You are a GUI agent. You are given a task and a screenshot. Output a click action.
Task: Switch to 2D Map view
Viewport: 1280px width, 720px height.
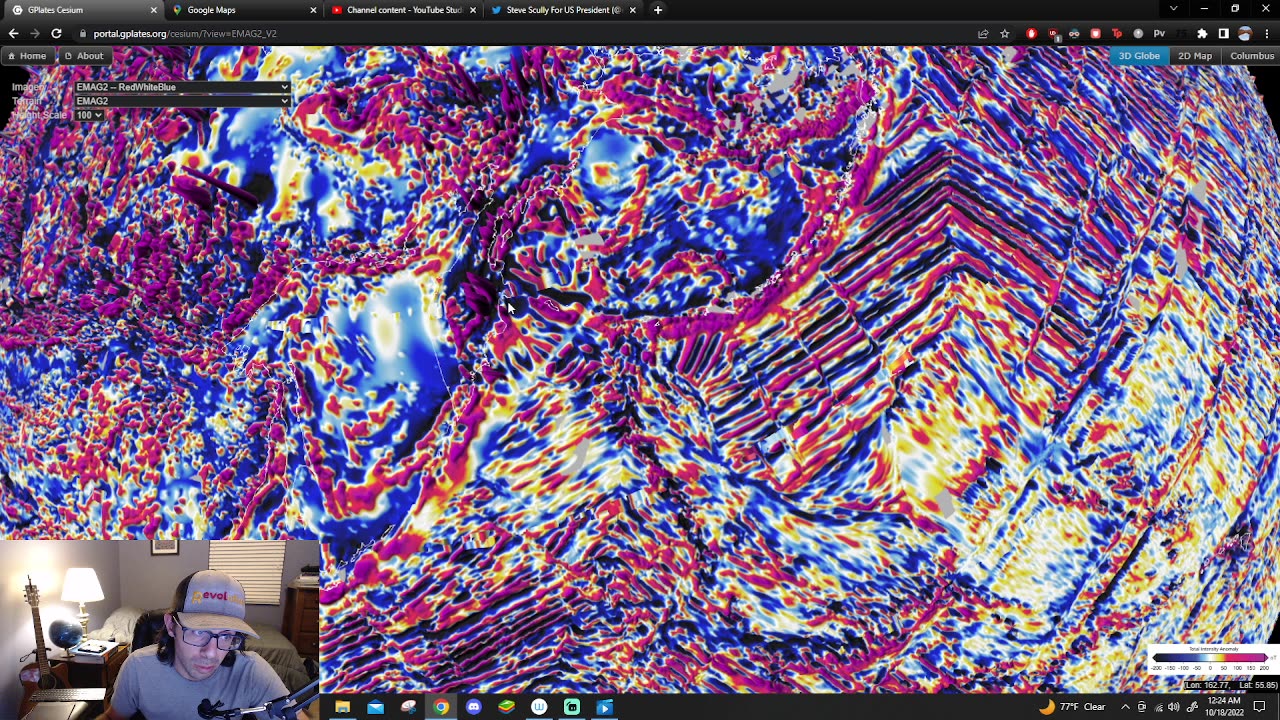pos(1195,56)
